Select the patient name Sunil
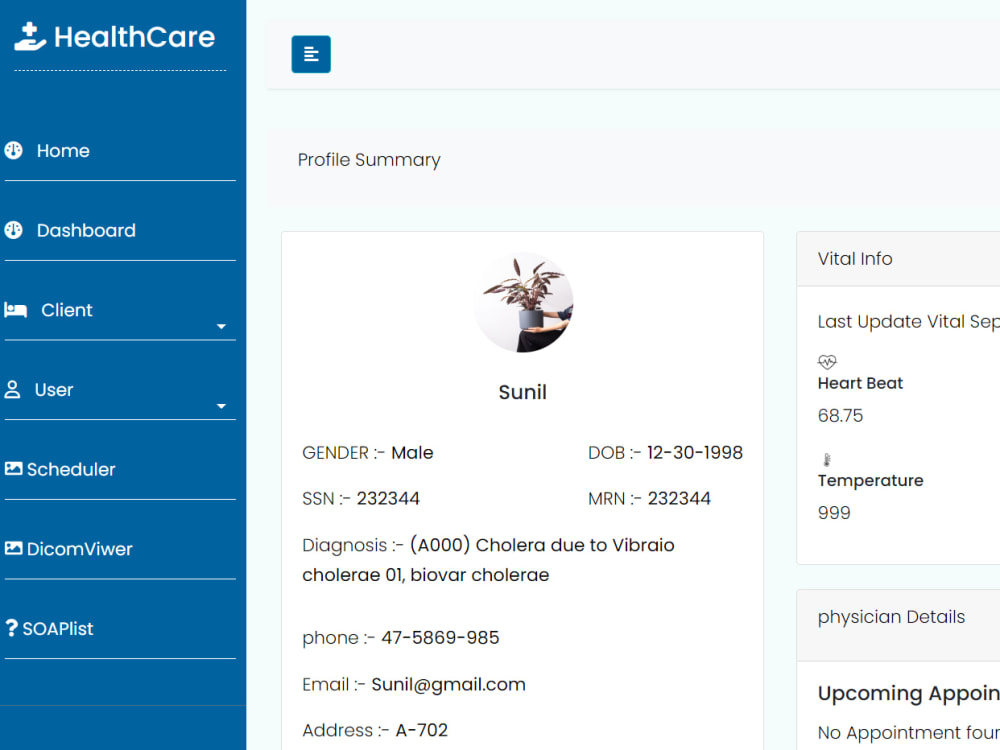The height and width of the screenshot is (750, 1000). pos(522,392)
